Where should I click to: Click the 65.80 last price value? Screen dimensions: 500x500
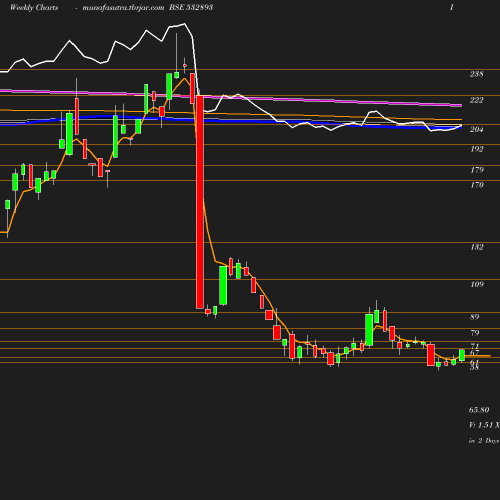click(x=479, y=410)
